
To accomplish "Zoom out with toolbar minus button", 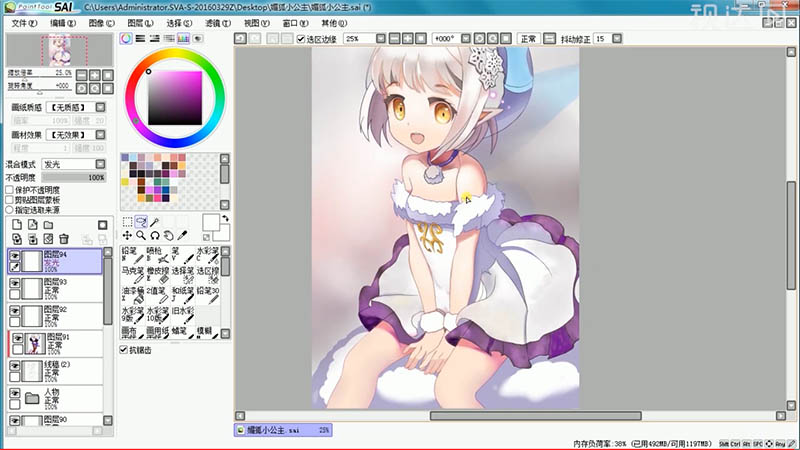I will tap(394, 39).
